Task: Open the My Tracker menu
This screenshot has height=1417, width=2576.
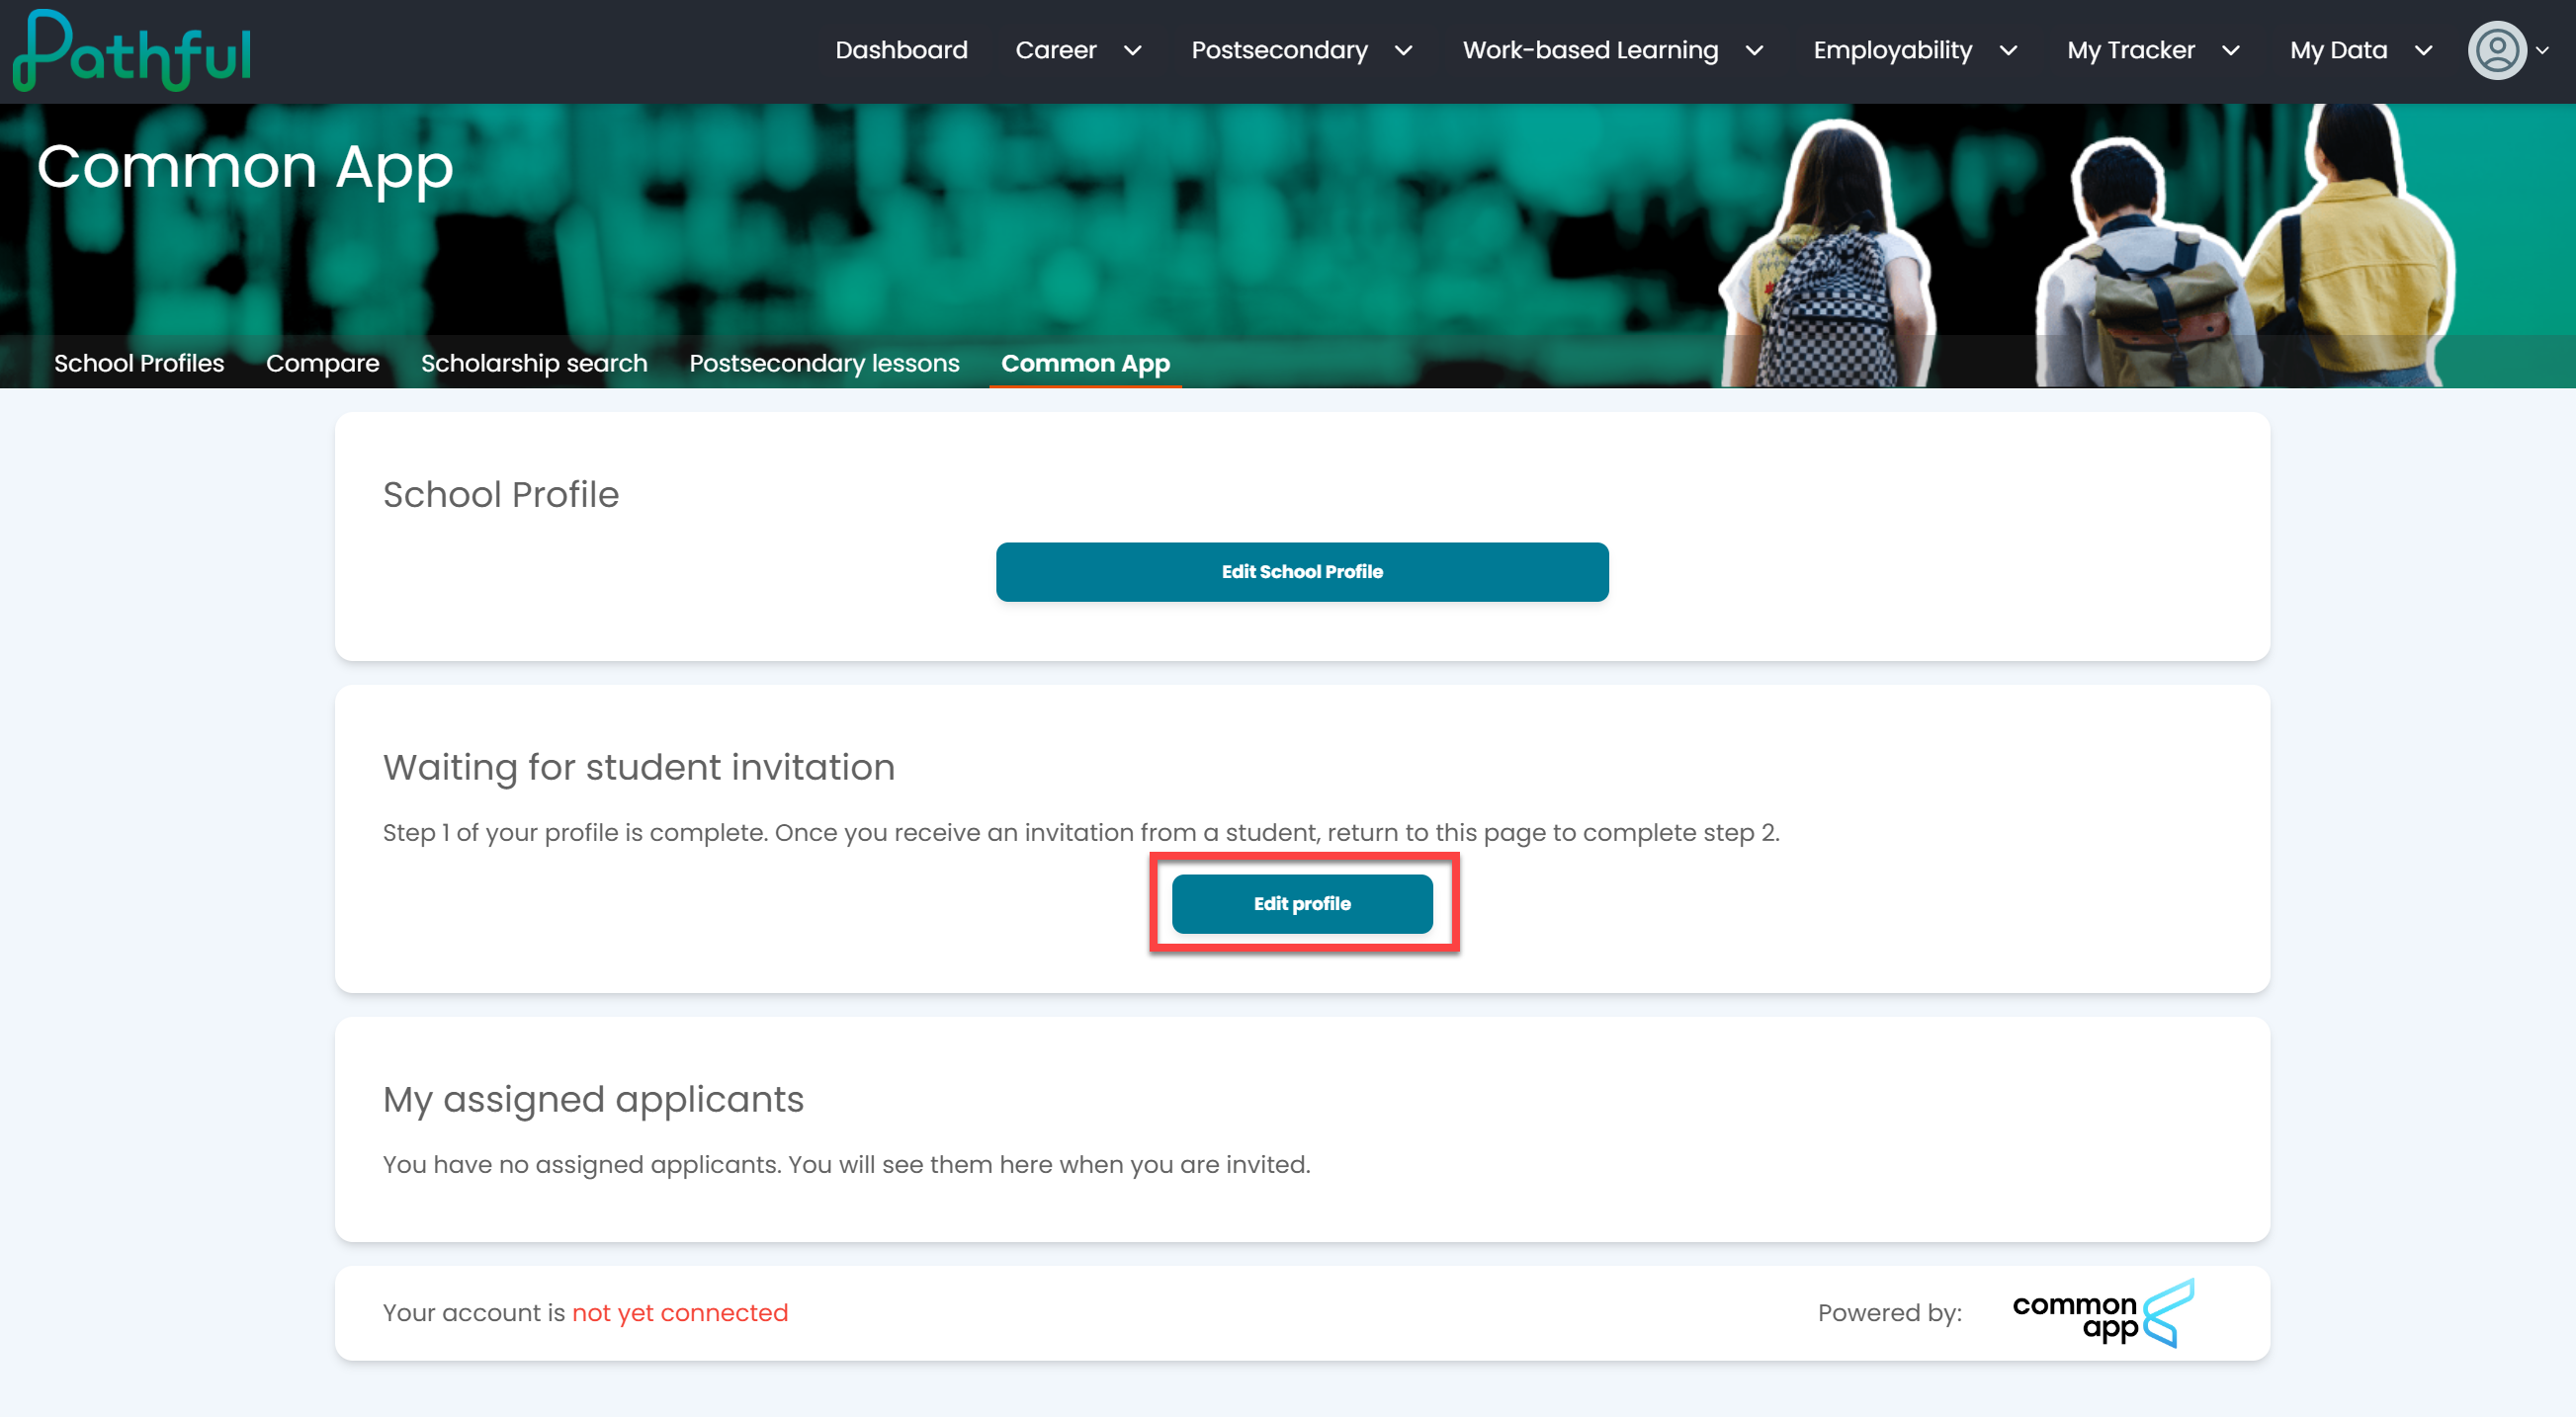Action: point(2131,50)
